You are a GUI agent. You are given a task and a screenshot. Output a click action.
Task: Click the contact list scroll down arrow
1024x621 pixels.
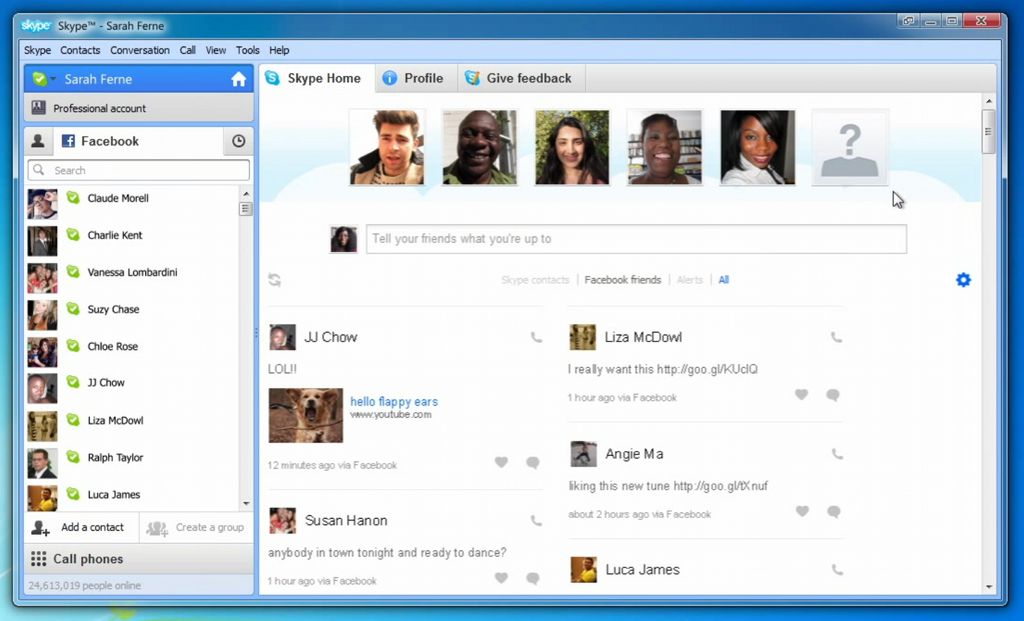pos(246,503)
